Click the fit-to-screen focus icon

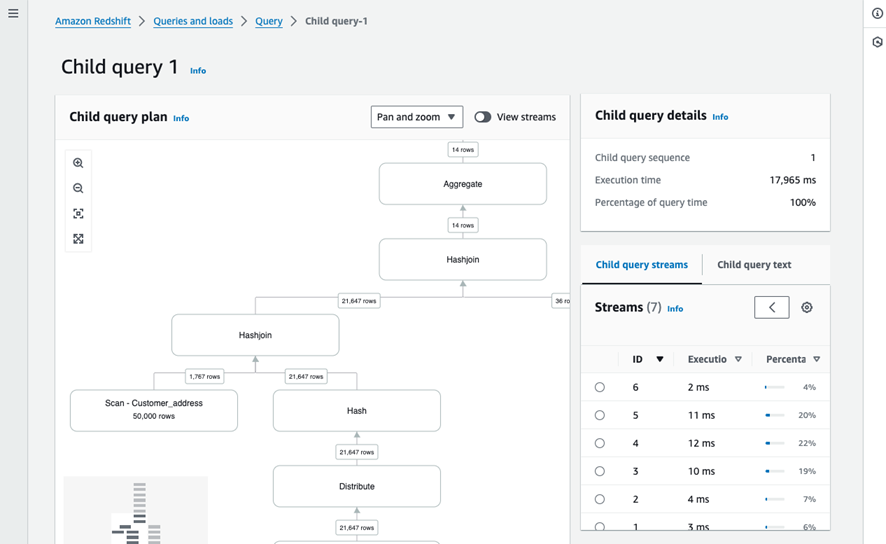pyautogui.click(x=78, y=214)
